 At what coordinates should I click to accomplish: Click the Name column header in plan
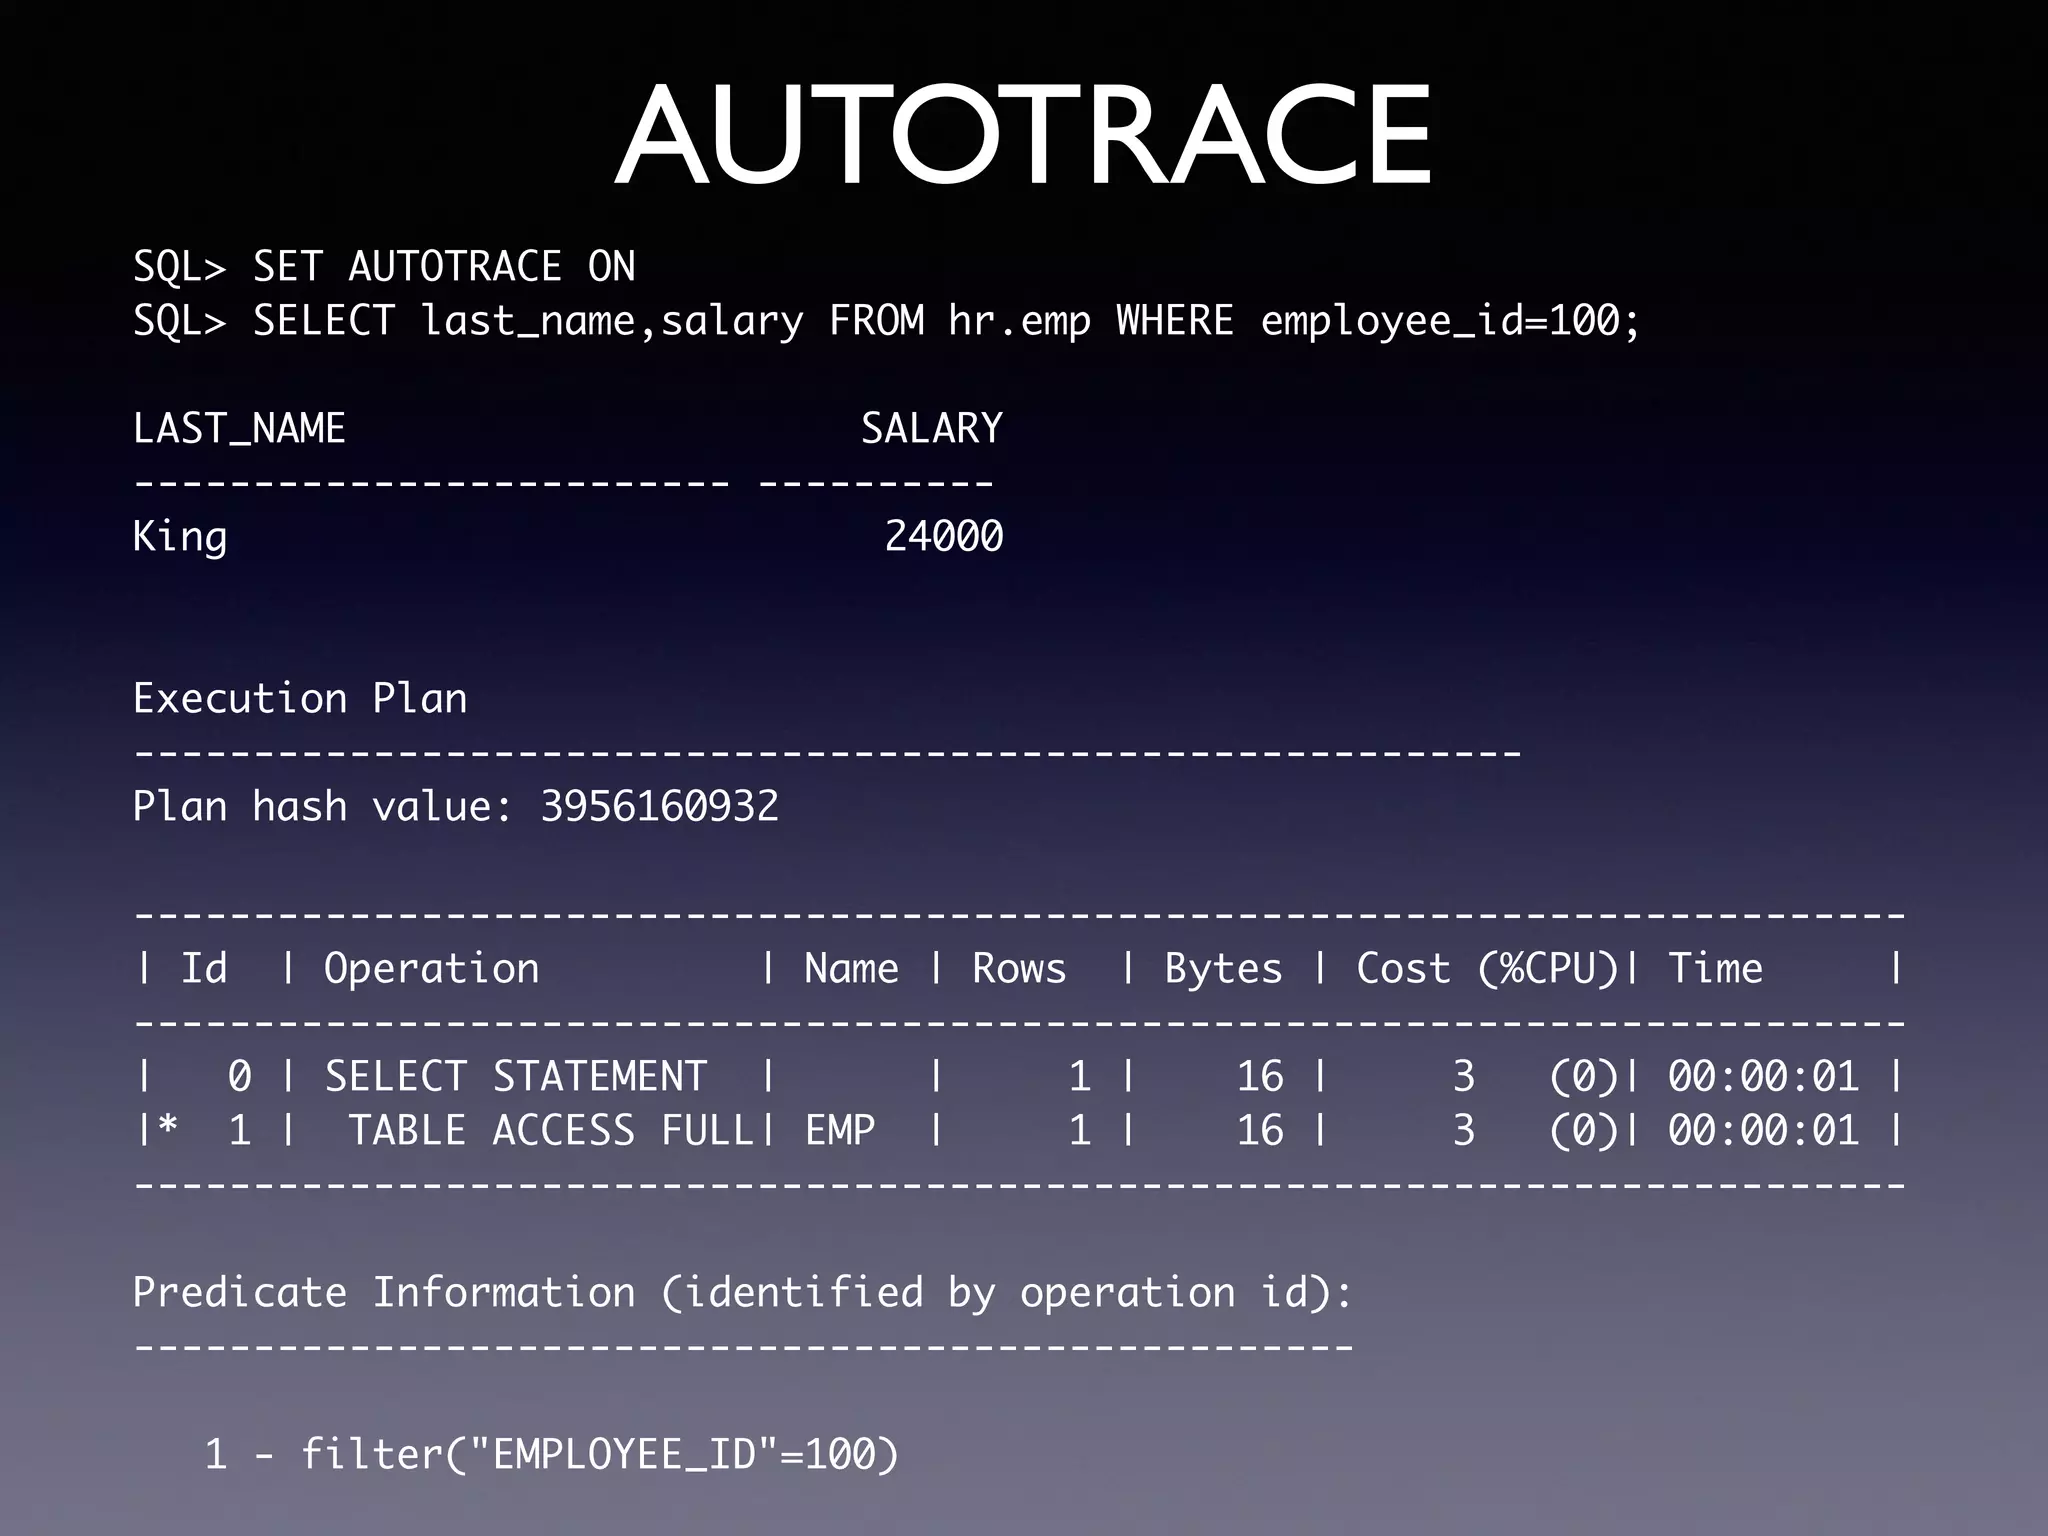tap(851, 969)
